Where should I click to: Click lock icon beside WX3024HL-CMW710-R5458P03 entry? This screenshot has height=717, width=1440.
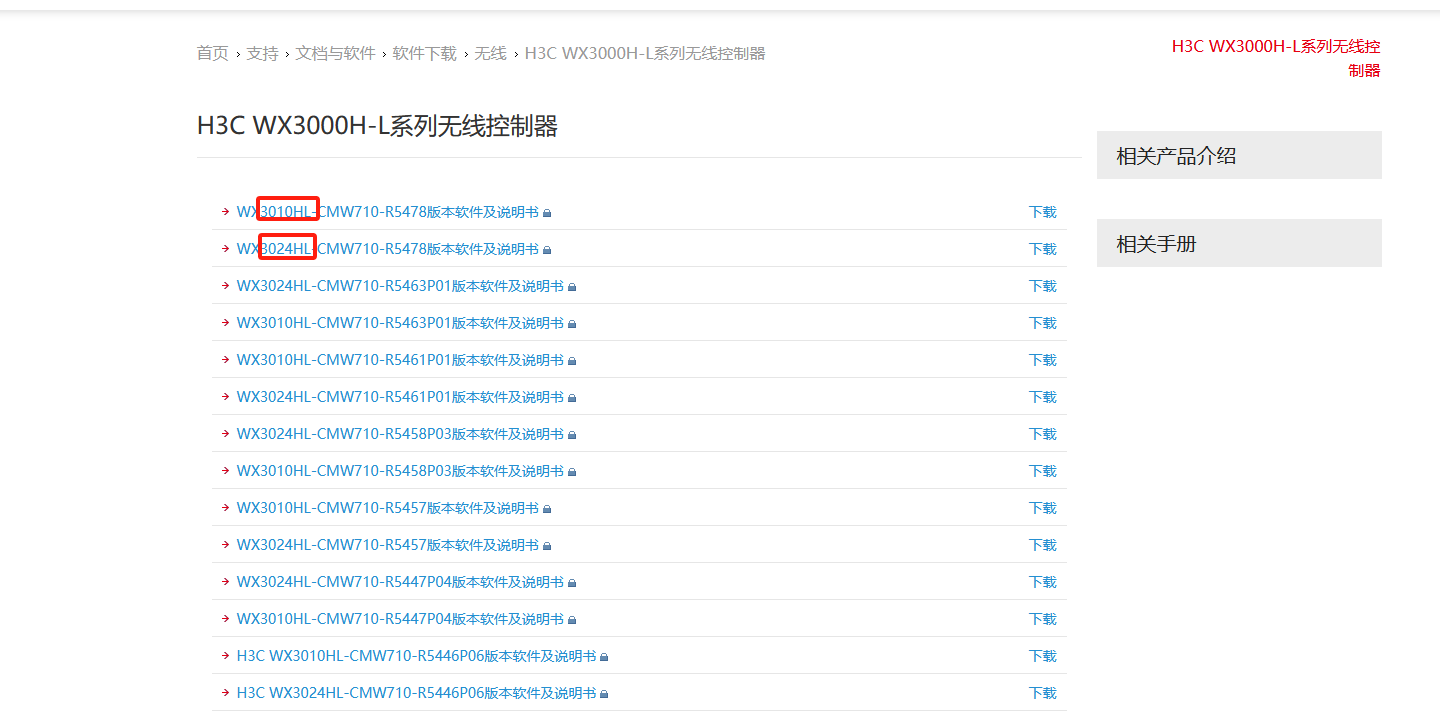[x=572, y=435]
